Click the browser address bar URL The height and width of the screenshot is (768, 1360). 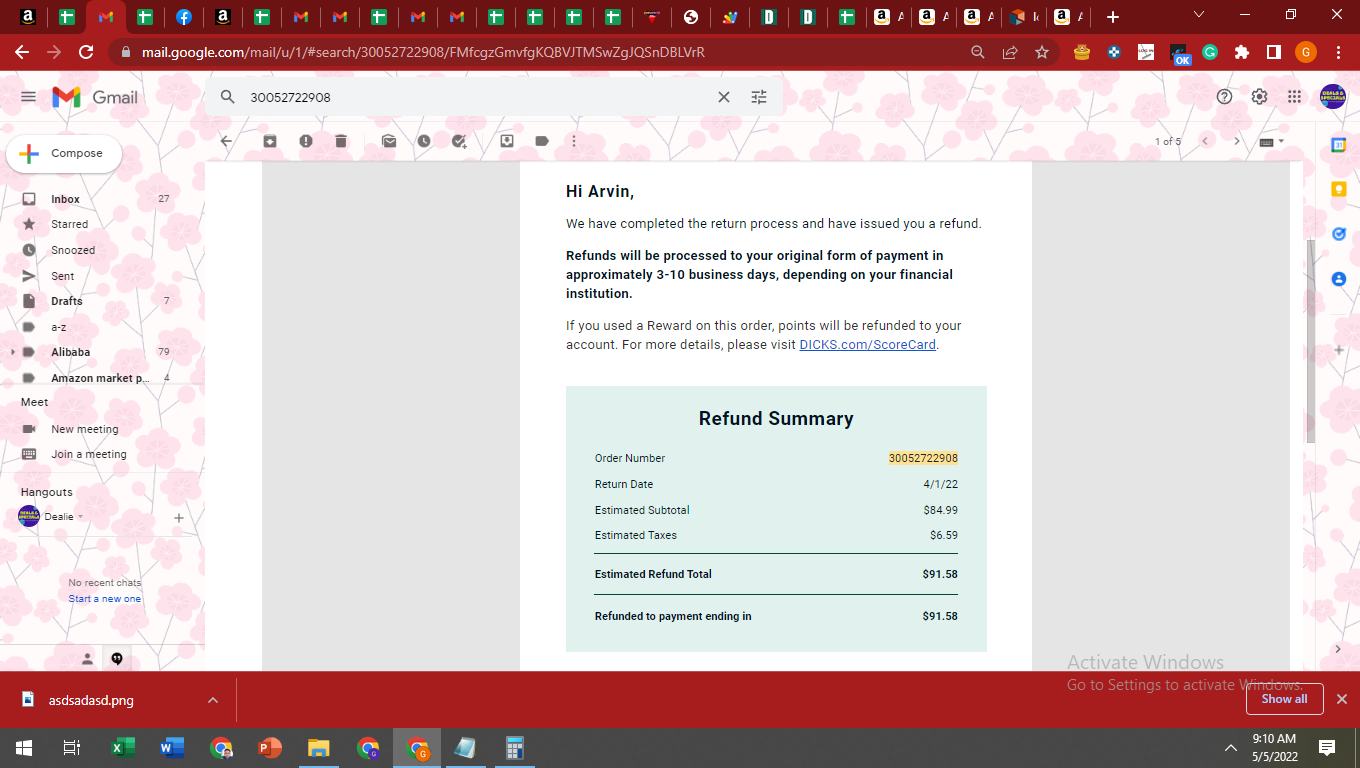click(x=423, y=52)
